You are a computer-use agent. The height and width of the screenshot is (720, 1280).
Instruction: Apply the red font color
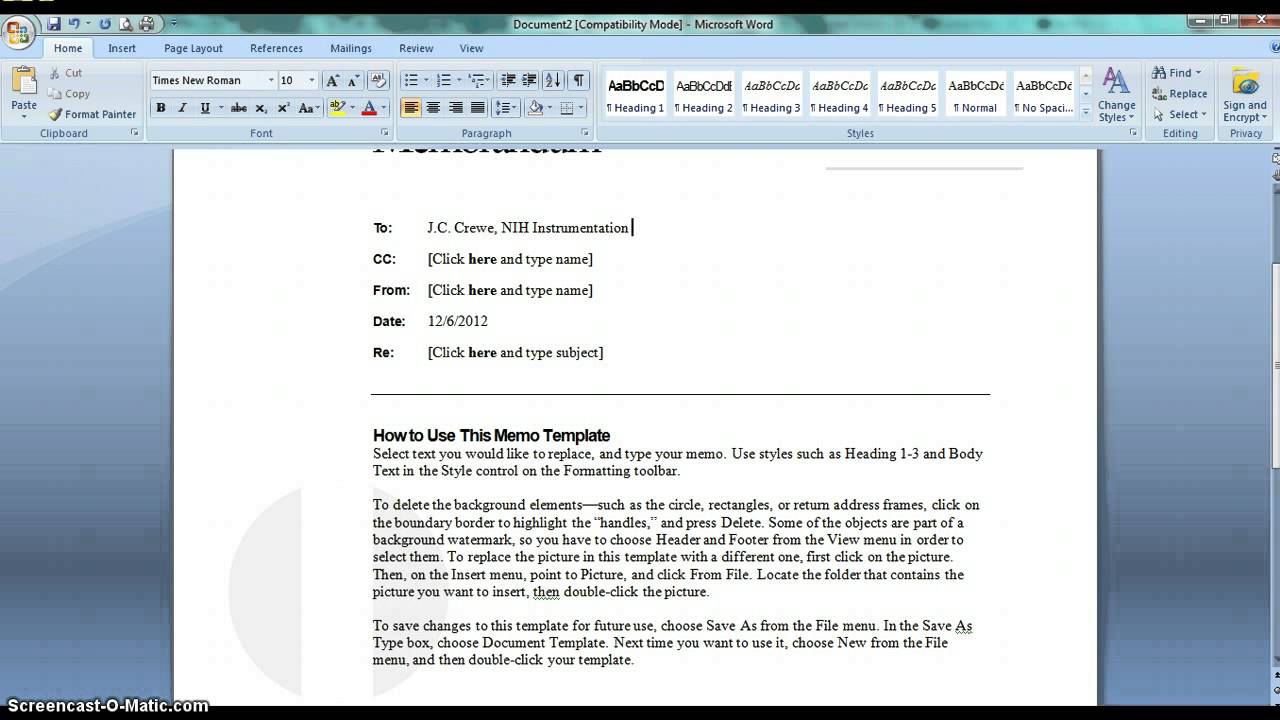coord(369,108)
